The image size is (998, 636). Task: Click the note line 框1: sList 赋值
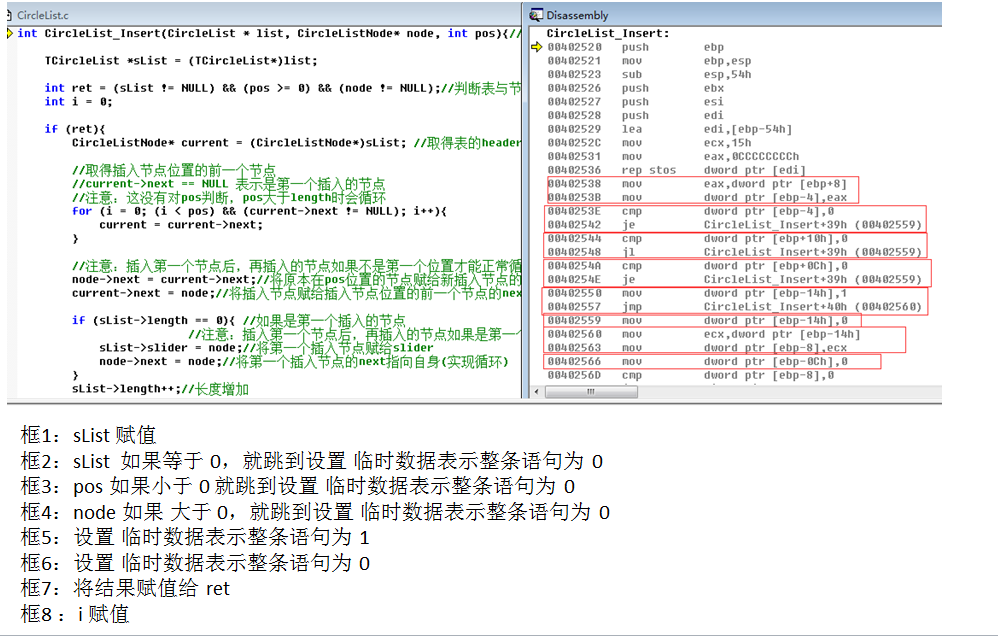[x=88, y=435]
